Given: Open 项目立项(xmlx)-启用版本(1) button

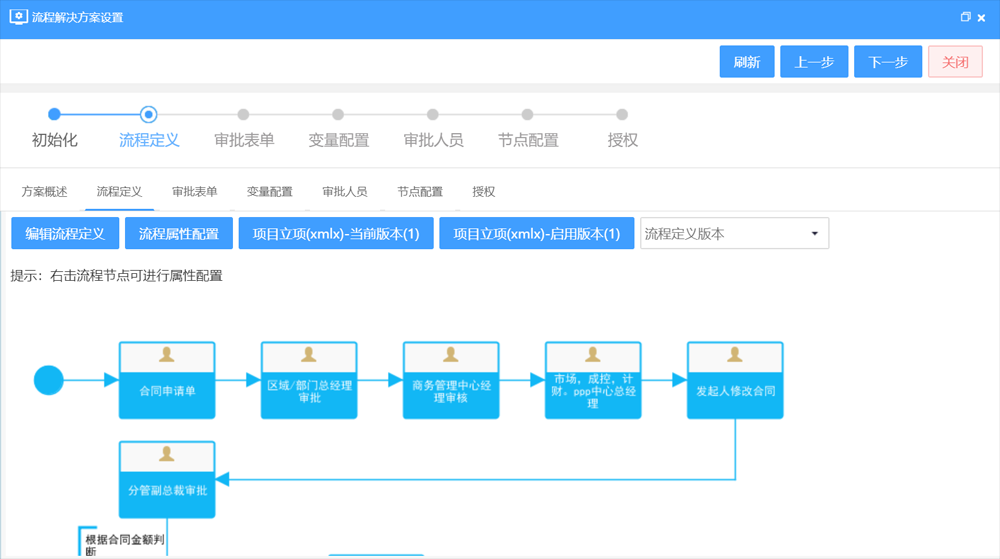Looking at the screenshot, I should click(536, 234).
